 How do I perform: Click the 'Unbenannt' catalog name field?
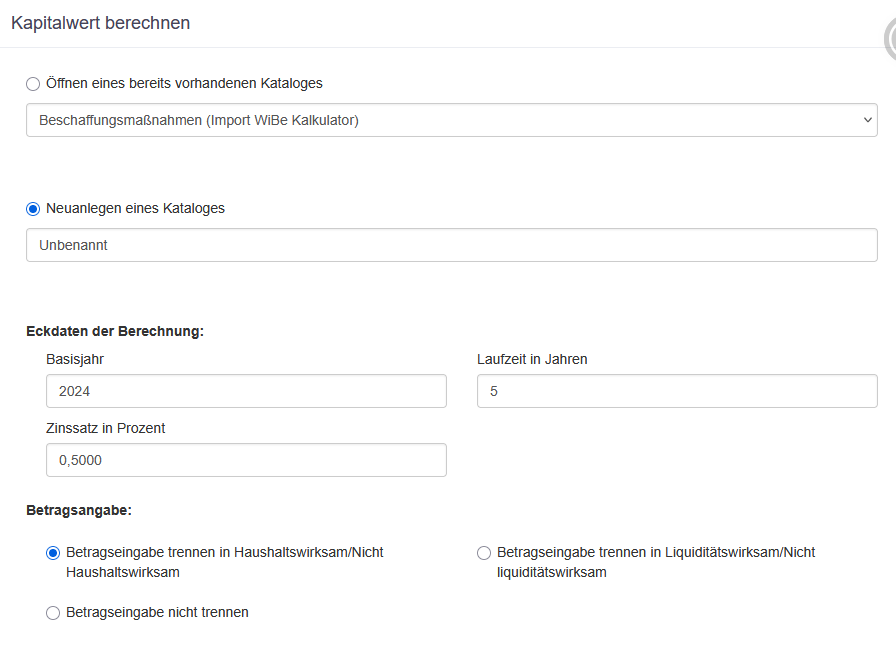(x=451, y=245)
